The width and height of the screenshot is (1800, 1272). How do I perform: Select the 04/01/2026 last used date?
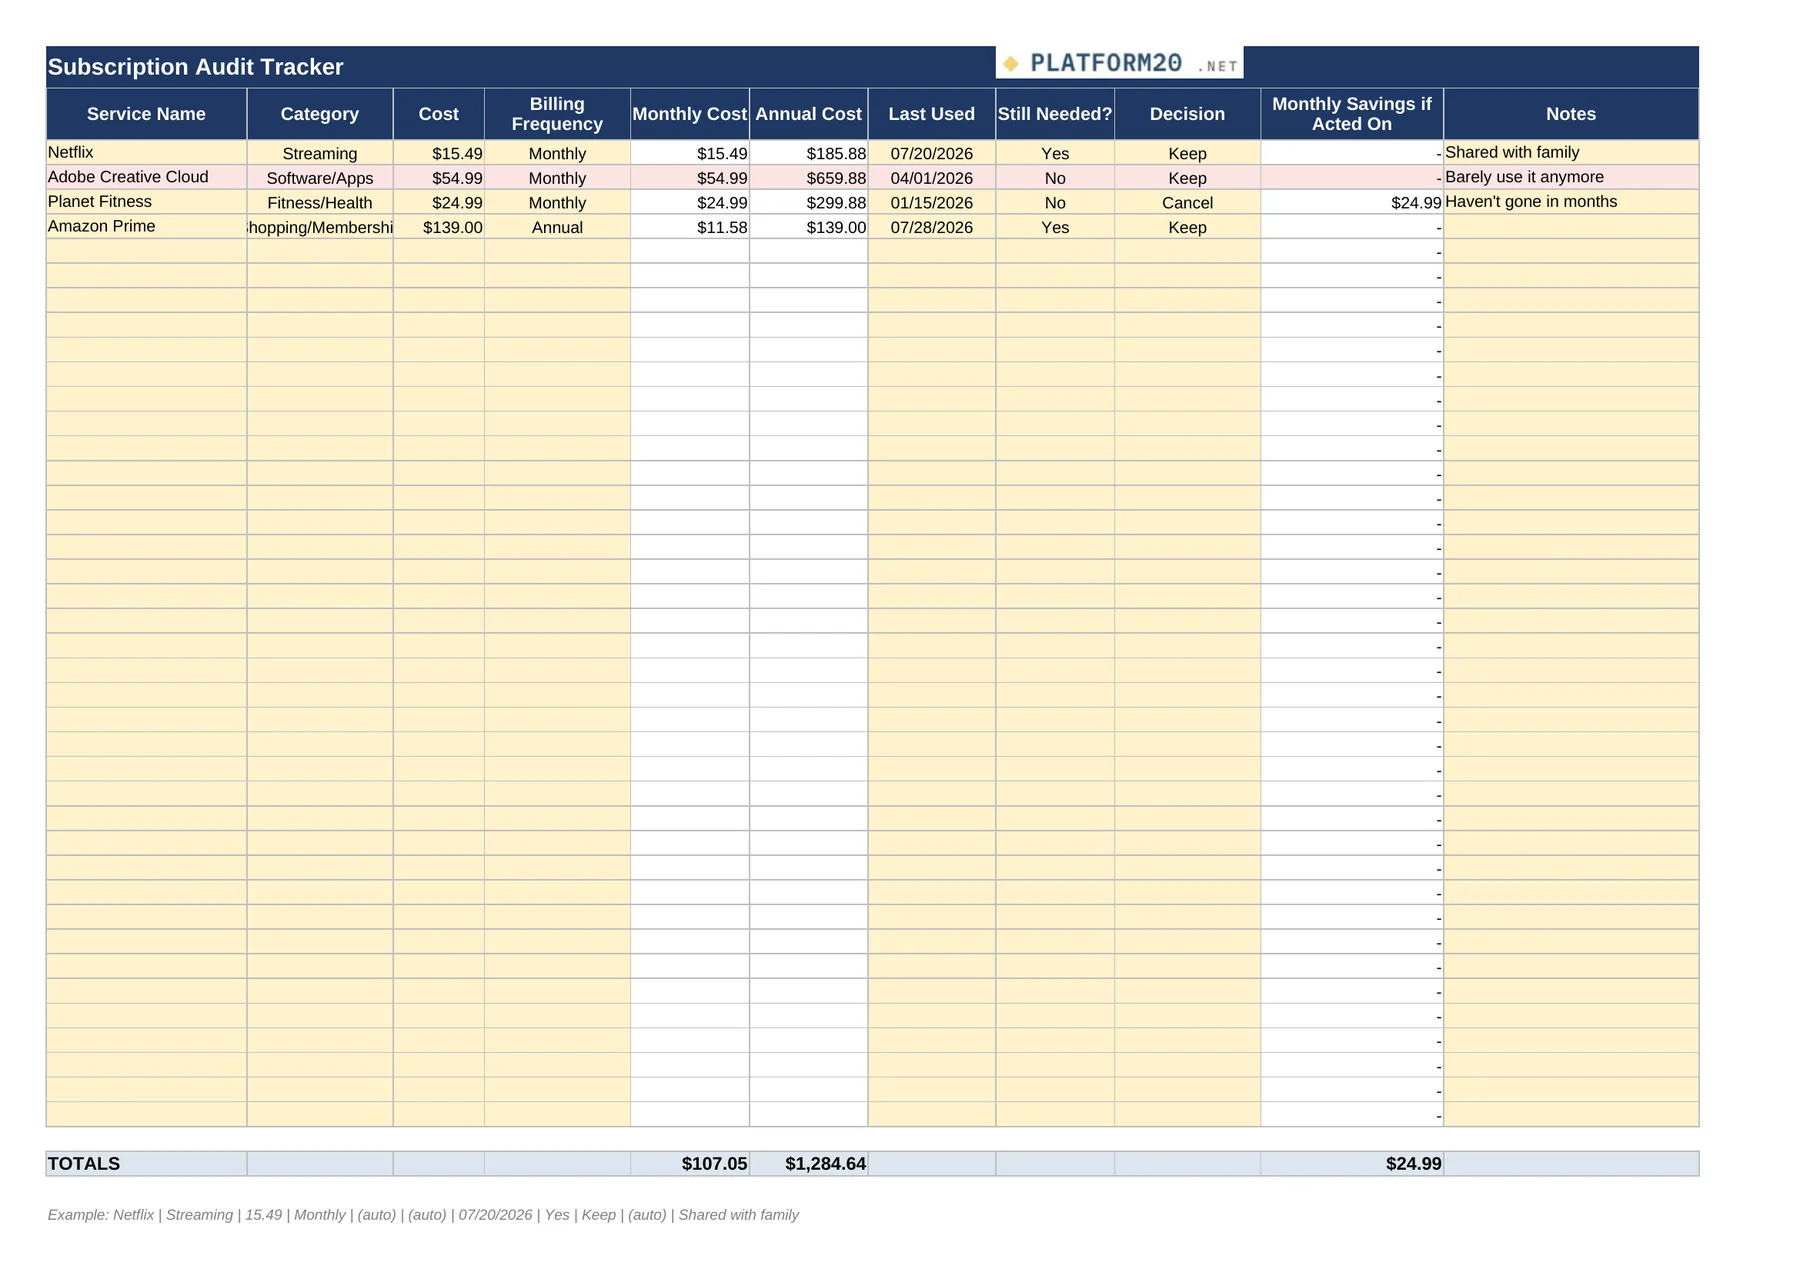[x=932, y=178]
